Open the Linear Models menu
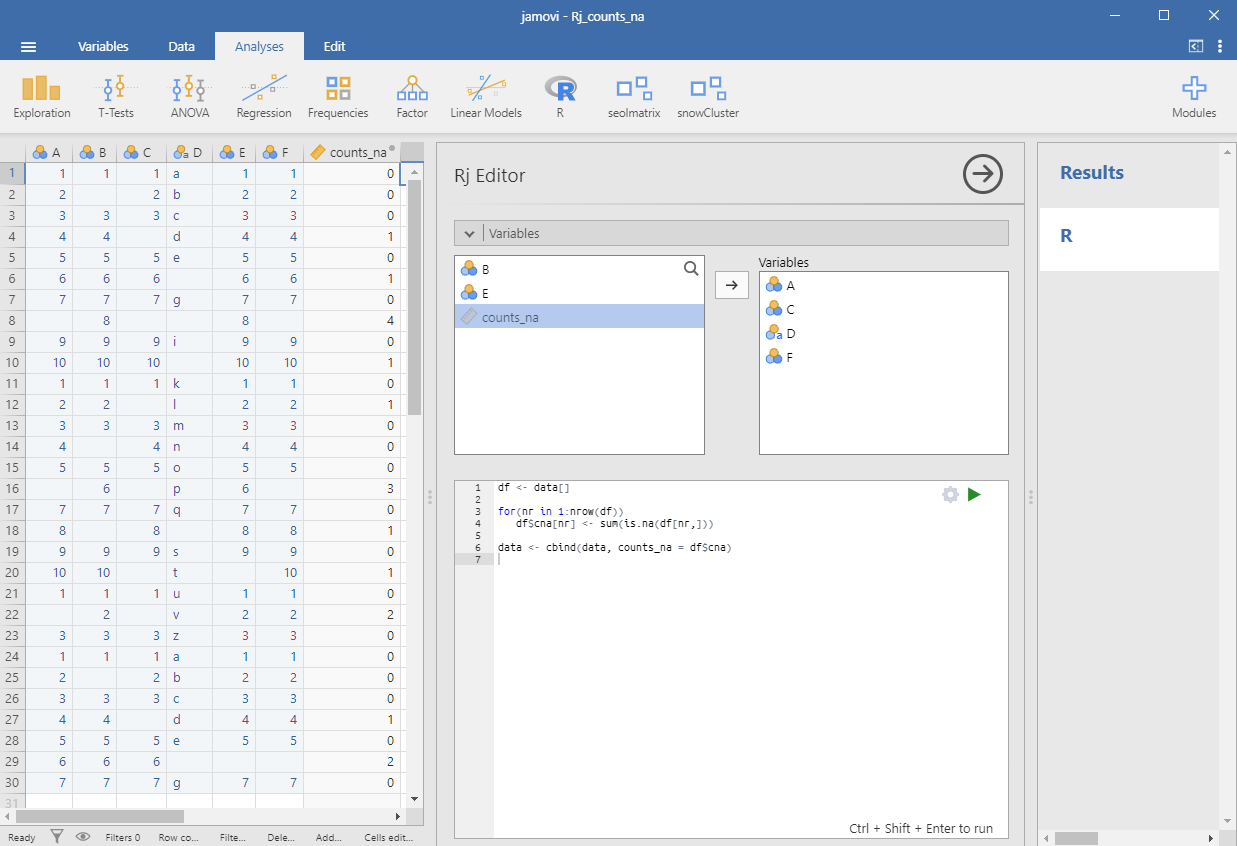The image size is (1237, 846). 486,97
